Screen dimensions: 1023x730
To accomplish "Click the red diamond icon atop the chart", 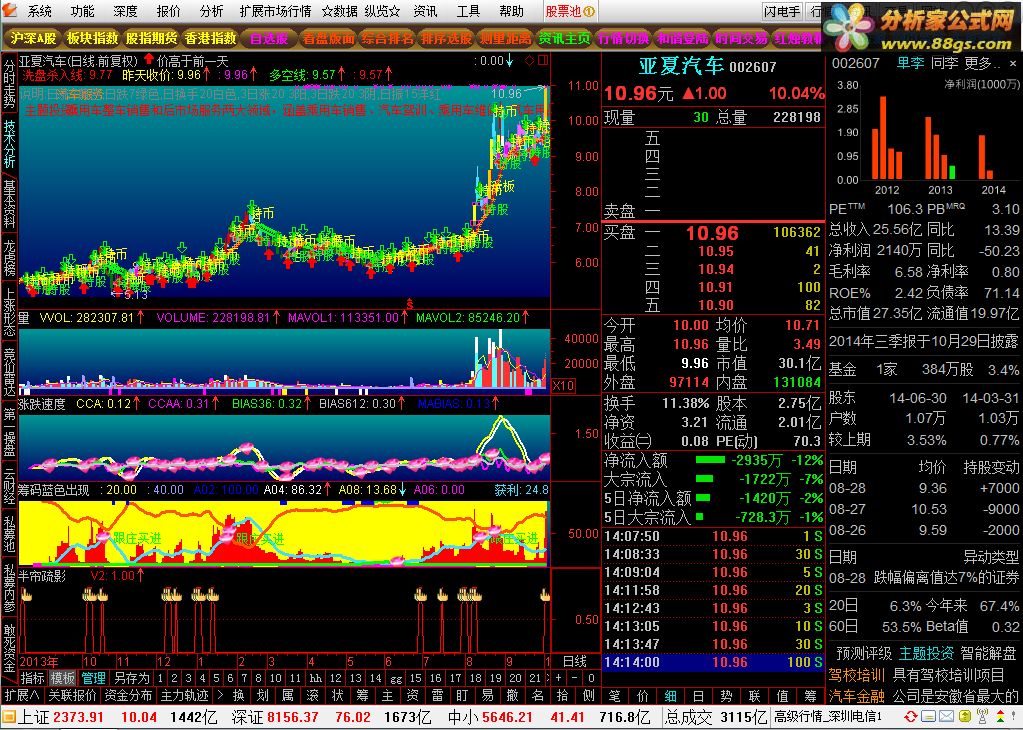I will [529, 61].
